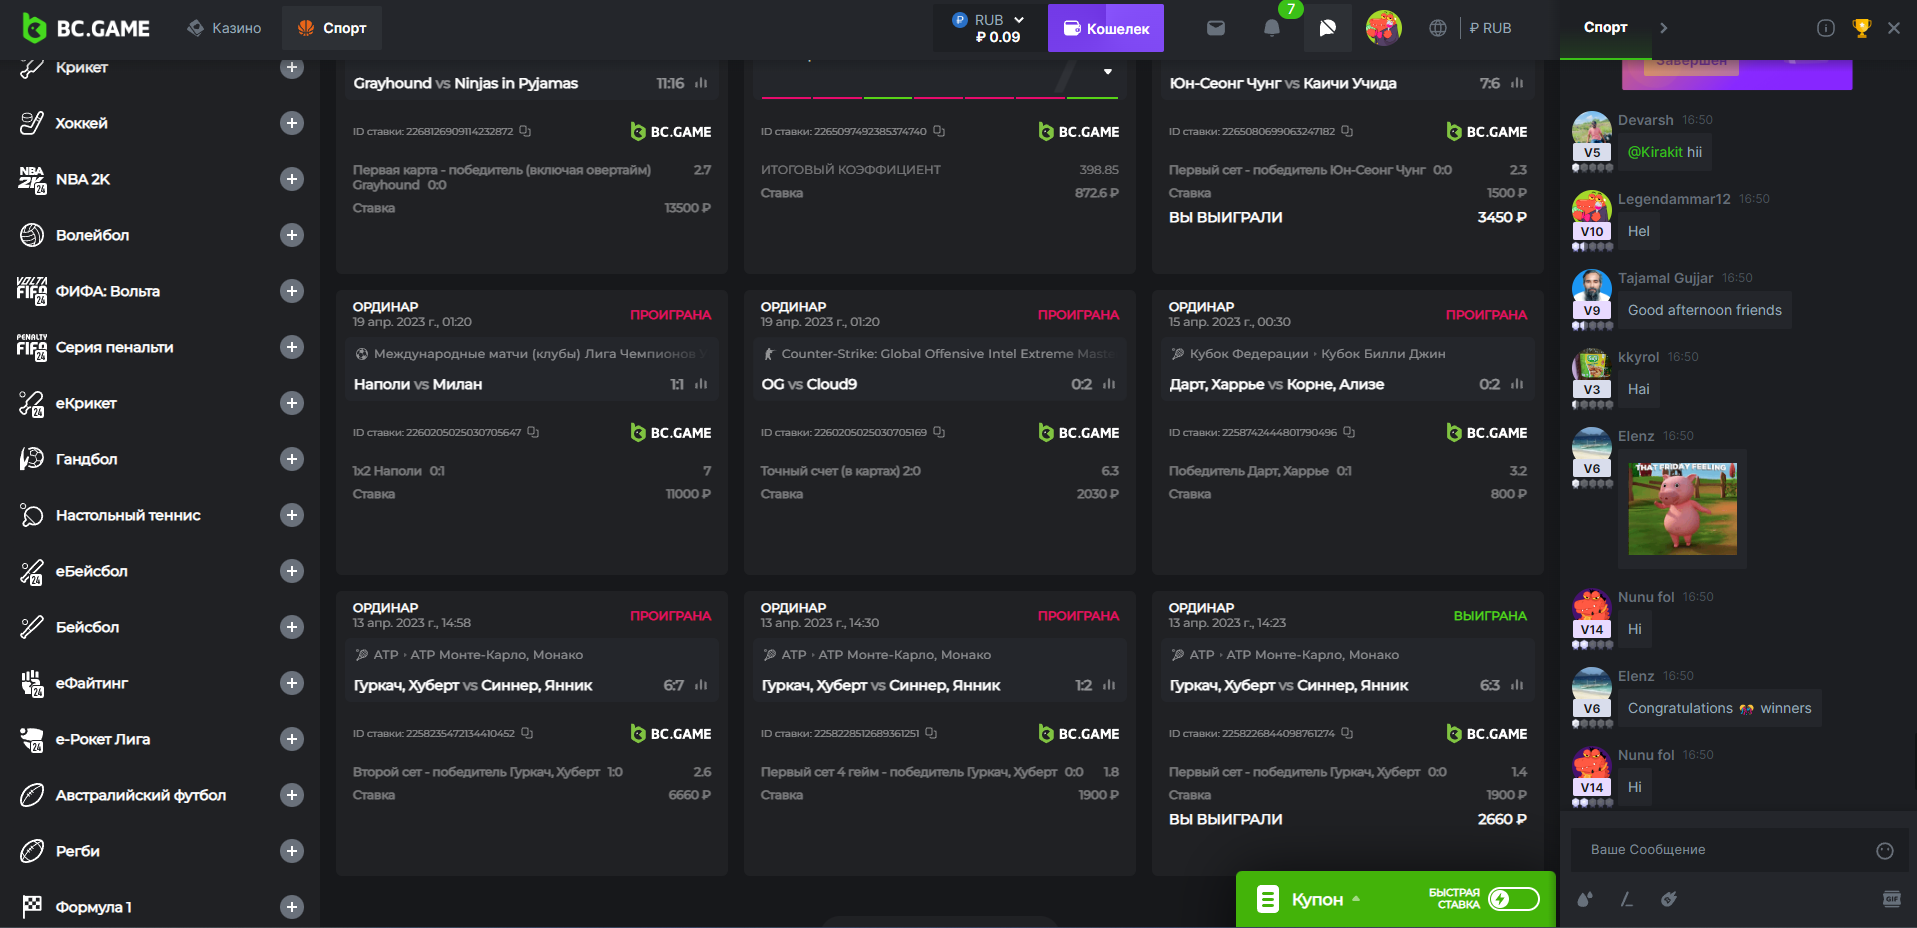Open the ₽ RUB odds currency selector
Viewport: 1917px width, 928px height.
pos(1490,28)
